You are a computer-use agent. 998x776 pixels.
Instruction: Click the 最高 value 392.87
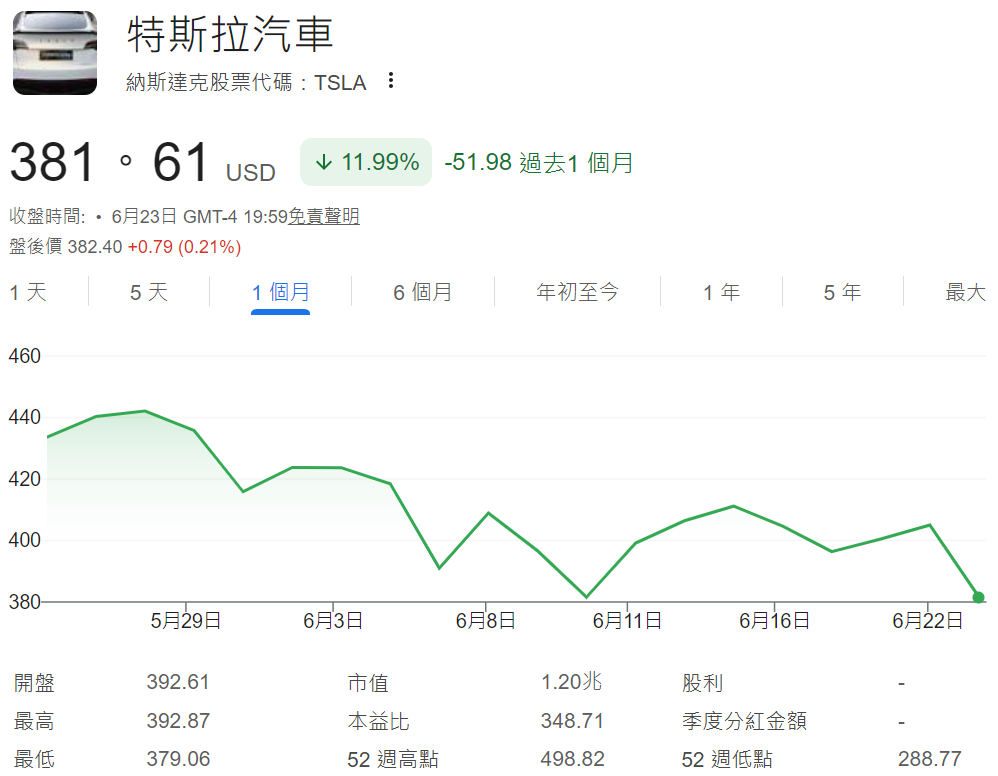click(178, 721)
